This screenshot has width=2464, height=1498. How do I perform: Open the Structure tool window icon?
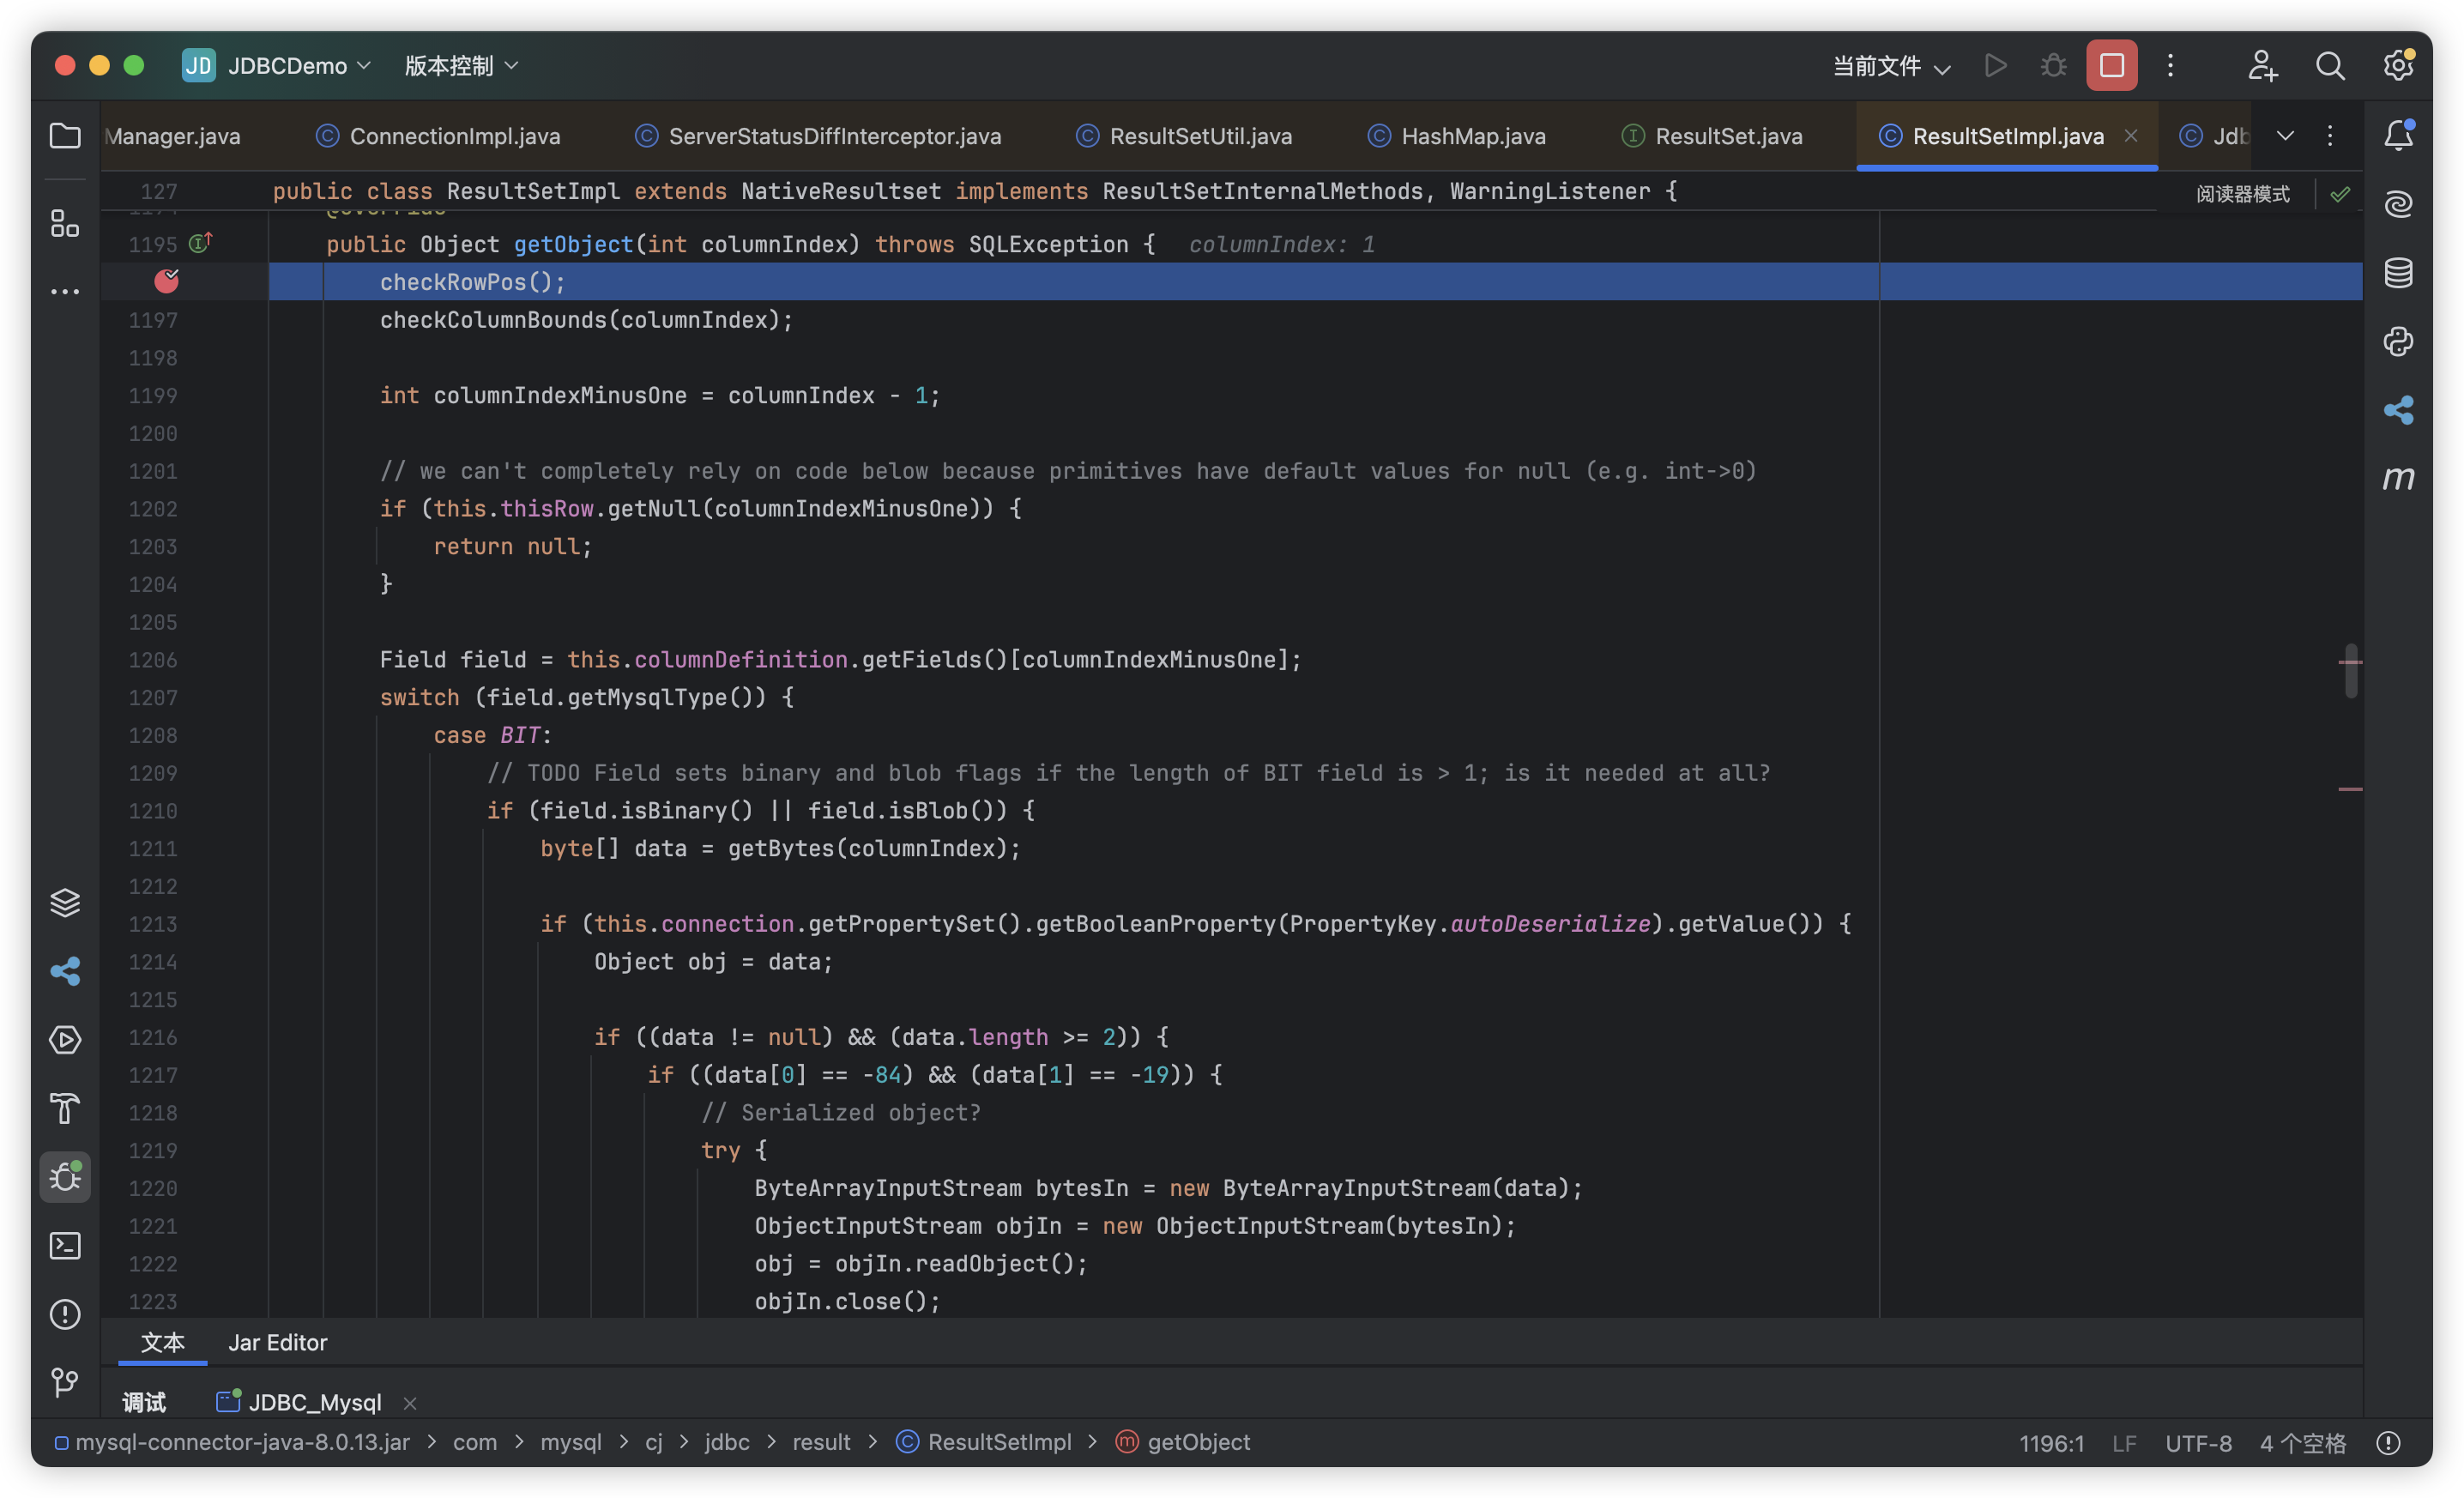tap(65, 224)
